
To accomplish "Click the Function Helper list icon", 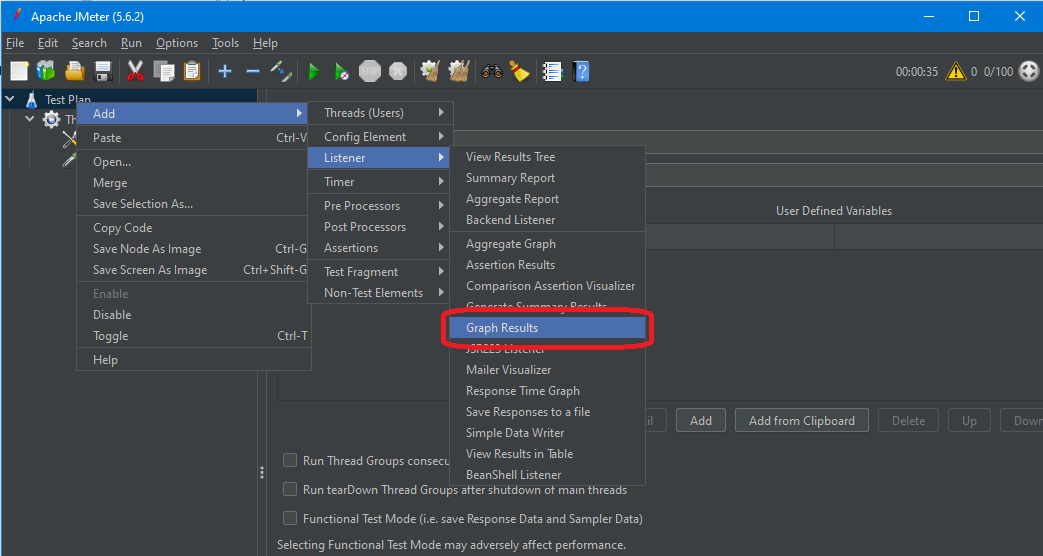I will [x=552, y=71].
